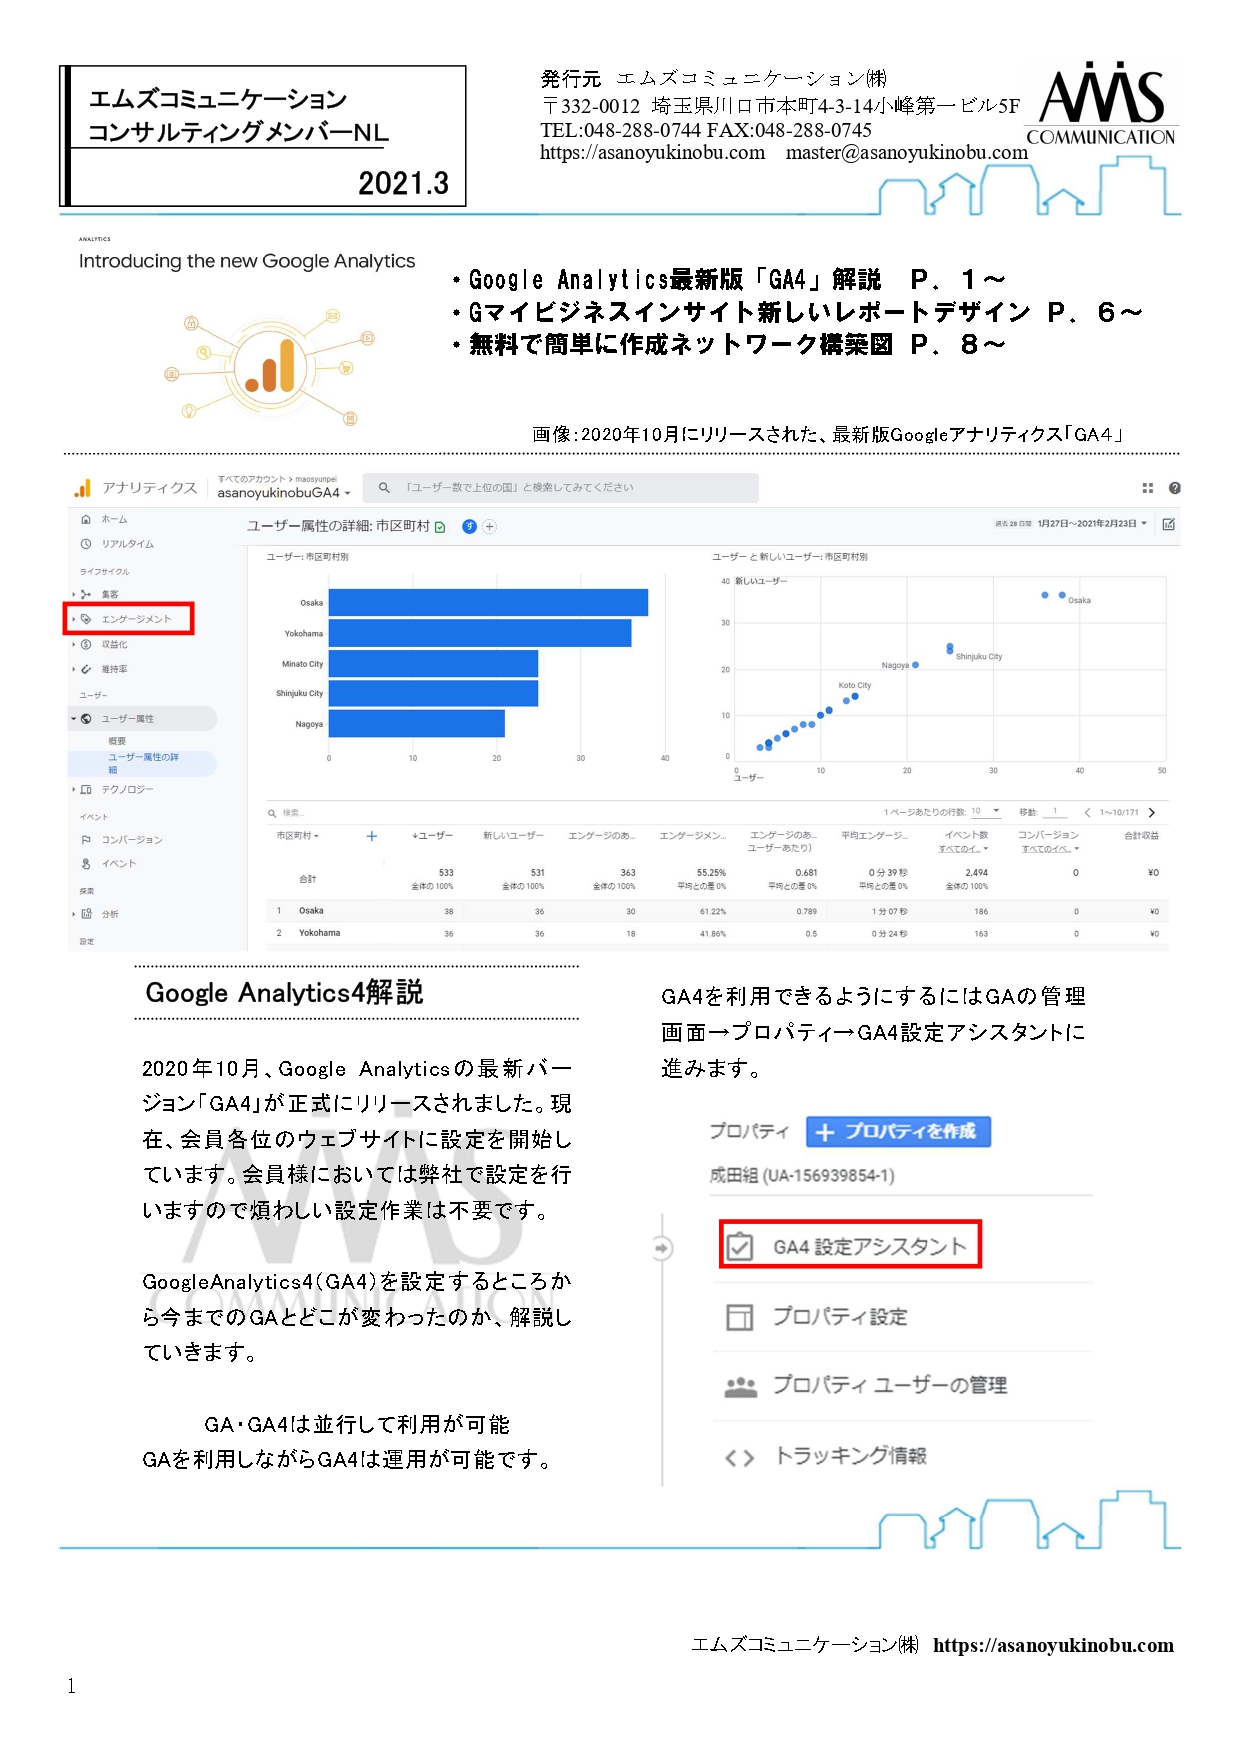This screenshot has width=1240, height=1755.
Task: Open the apps grid icon at top right
Action: tap(1148, 488)
